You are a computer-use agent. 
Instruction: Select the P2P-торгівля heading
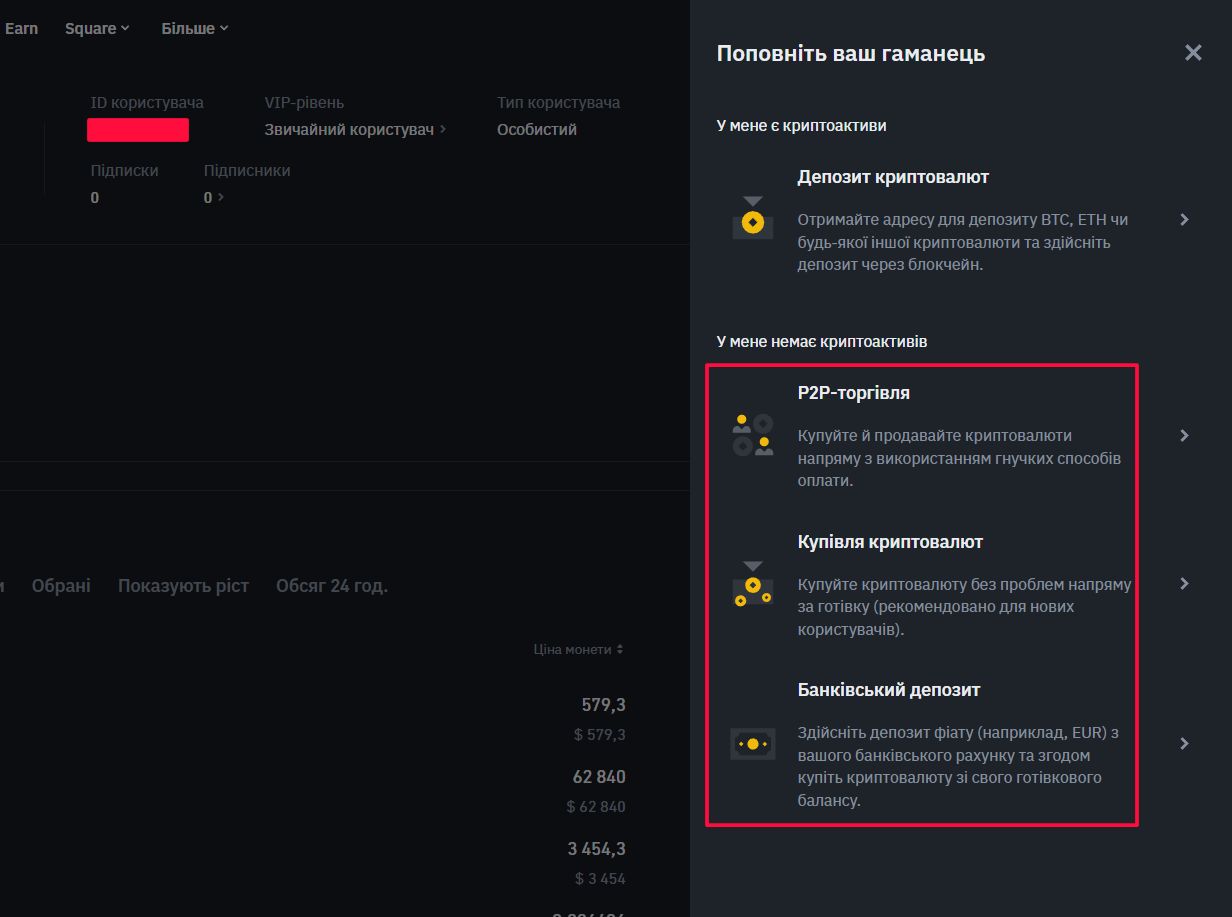854,393
